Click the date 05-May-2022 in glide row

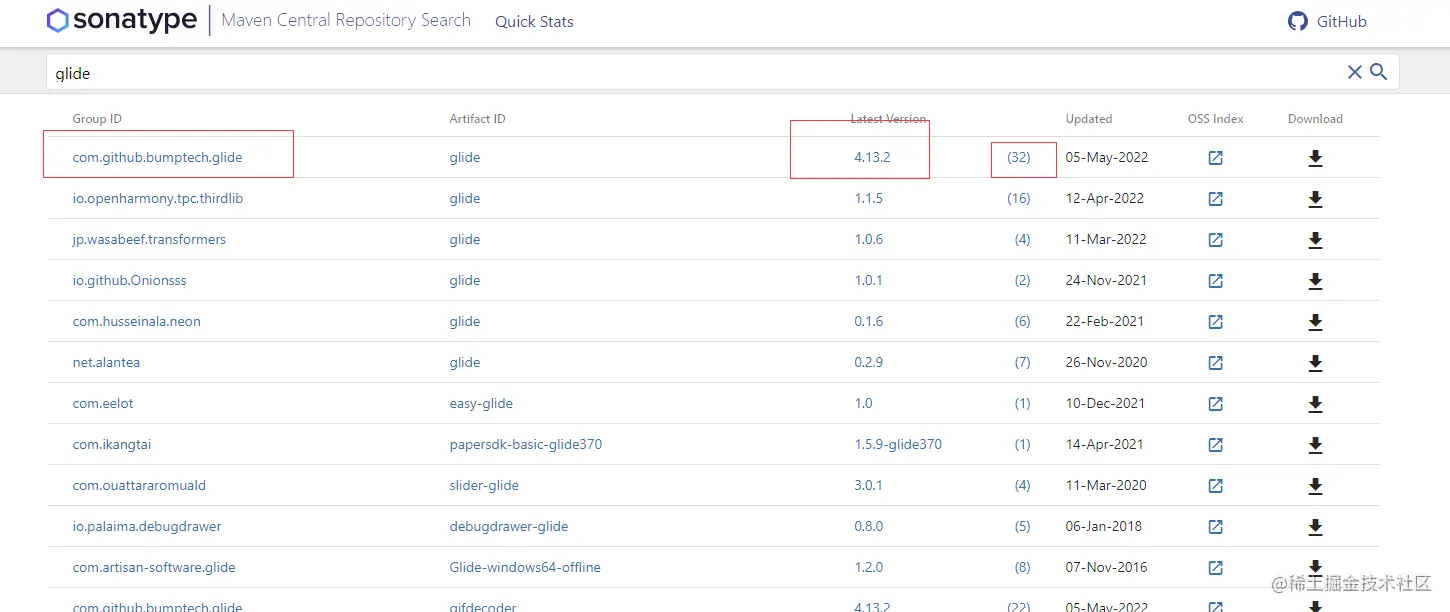pos(1107,158)
